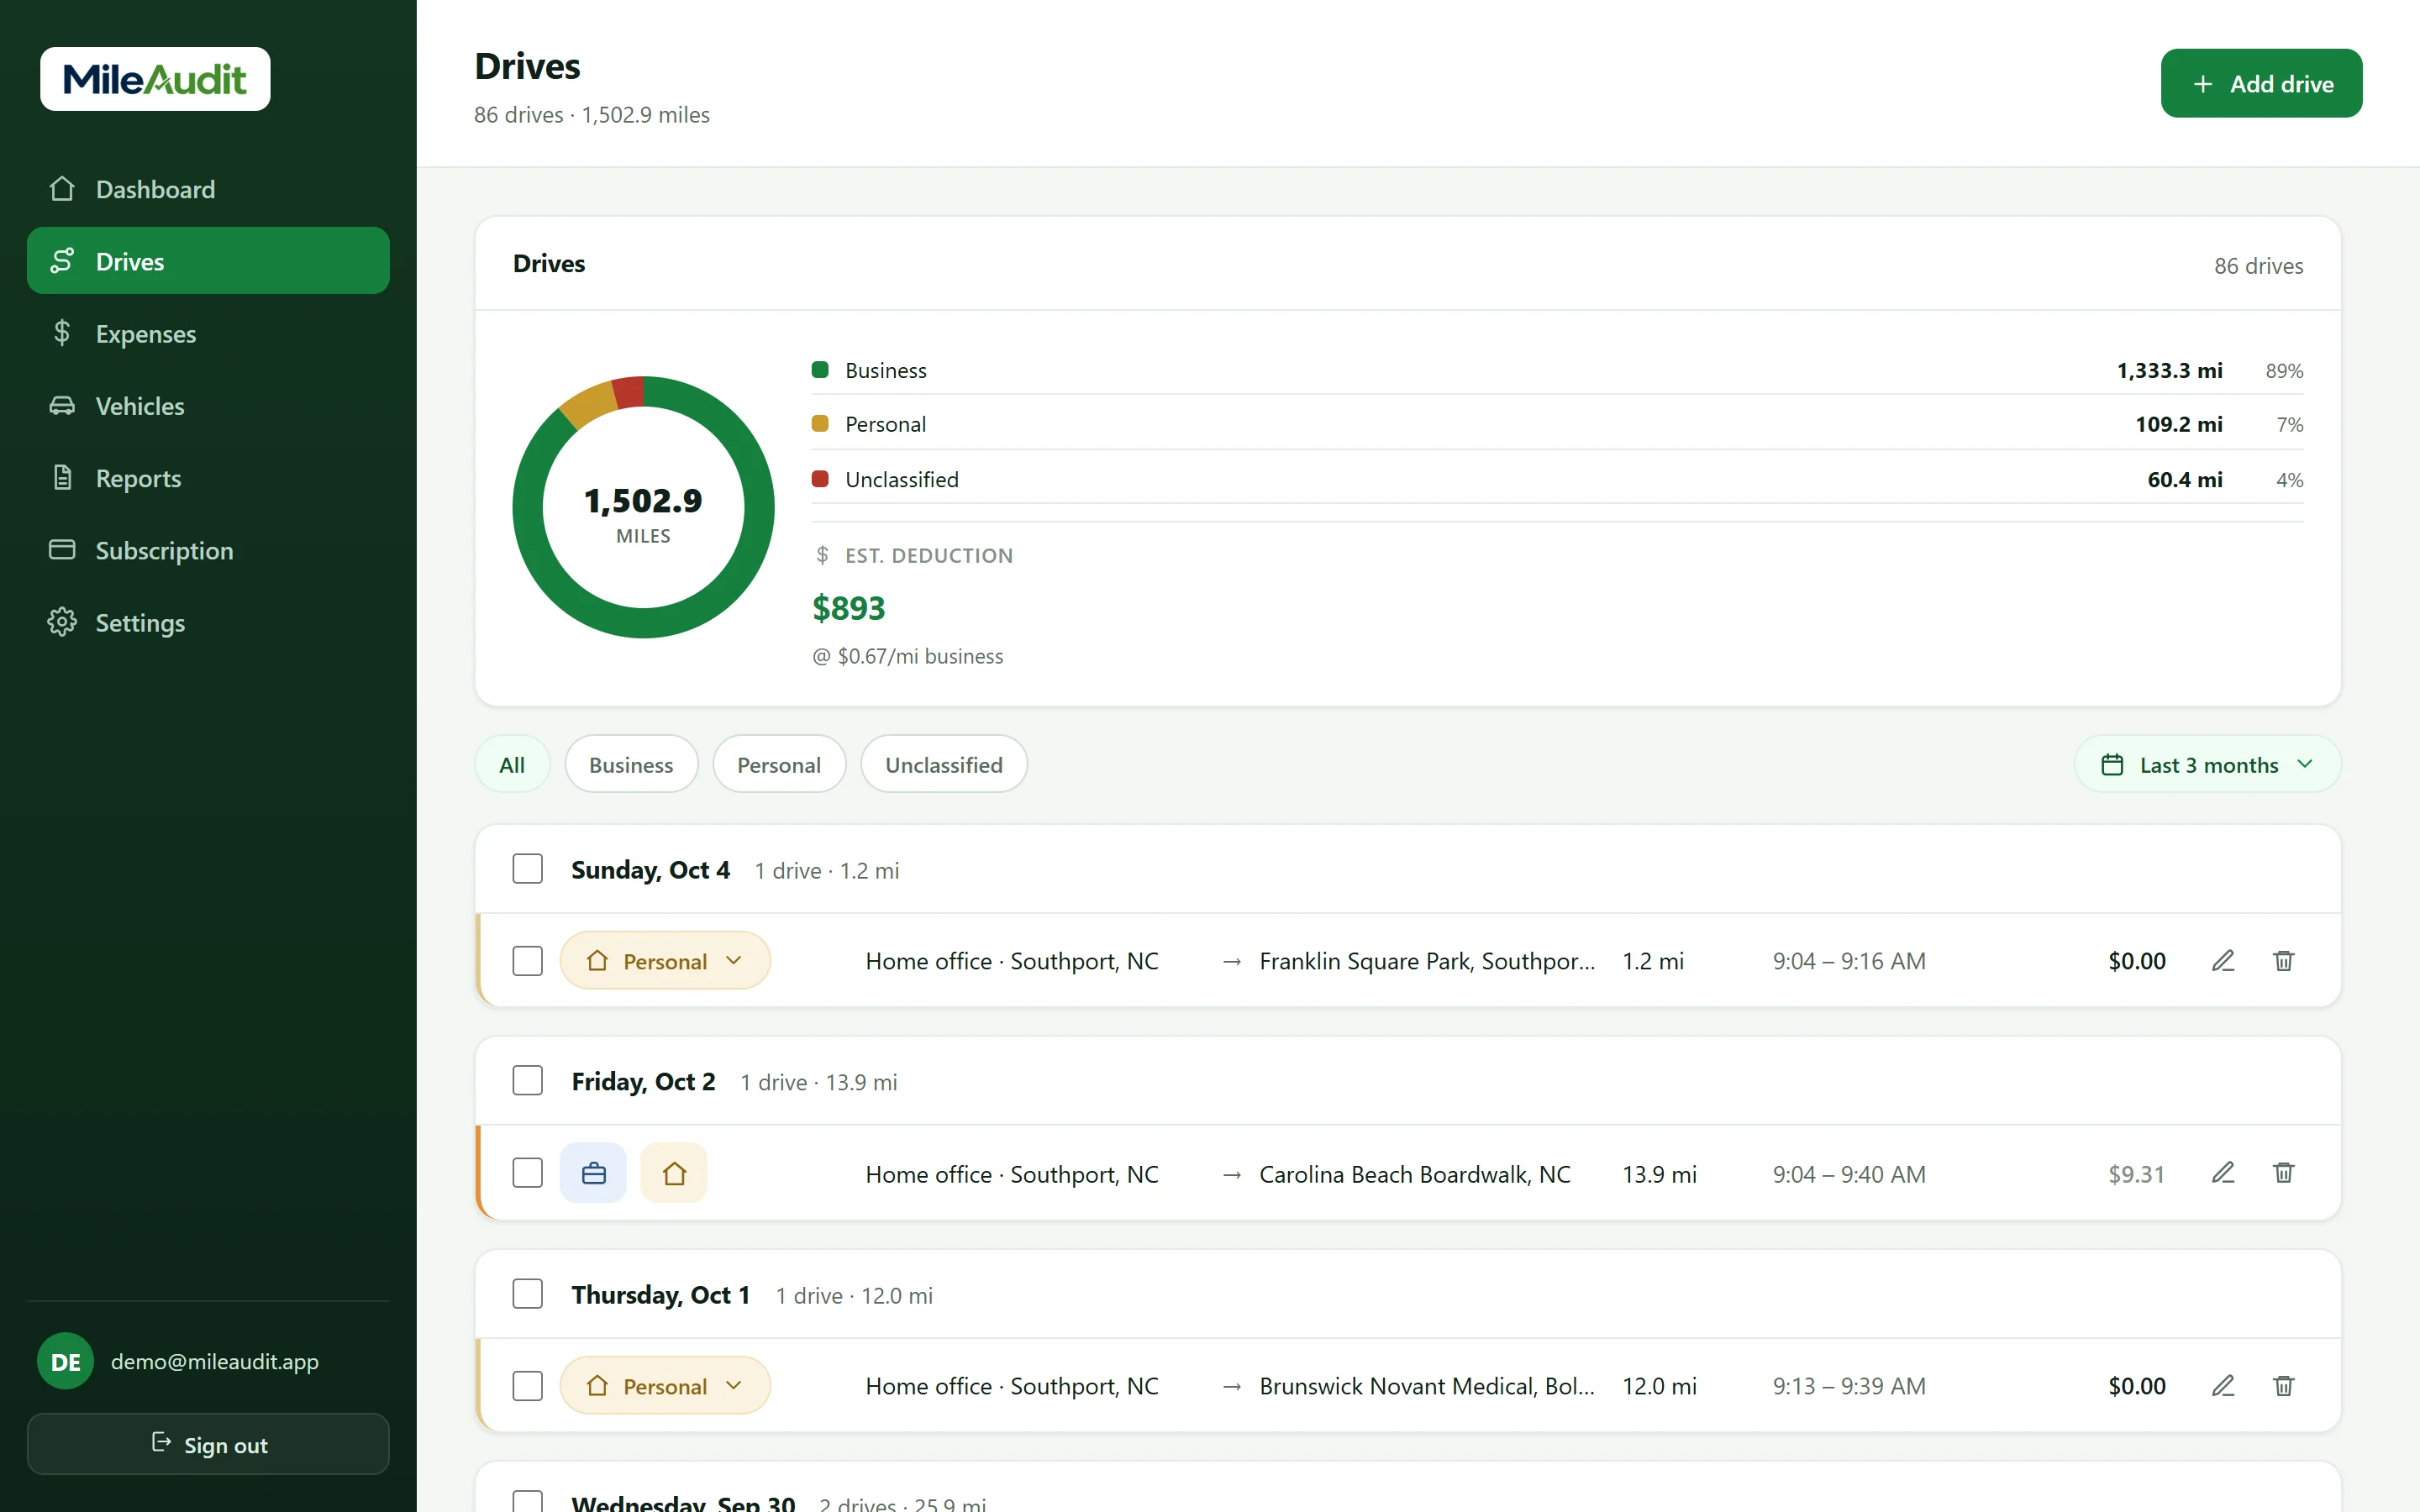Delete the Brunswick Novant Medical drive

(2283, 1386)
